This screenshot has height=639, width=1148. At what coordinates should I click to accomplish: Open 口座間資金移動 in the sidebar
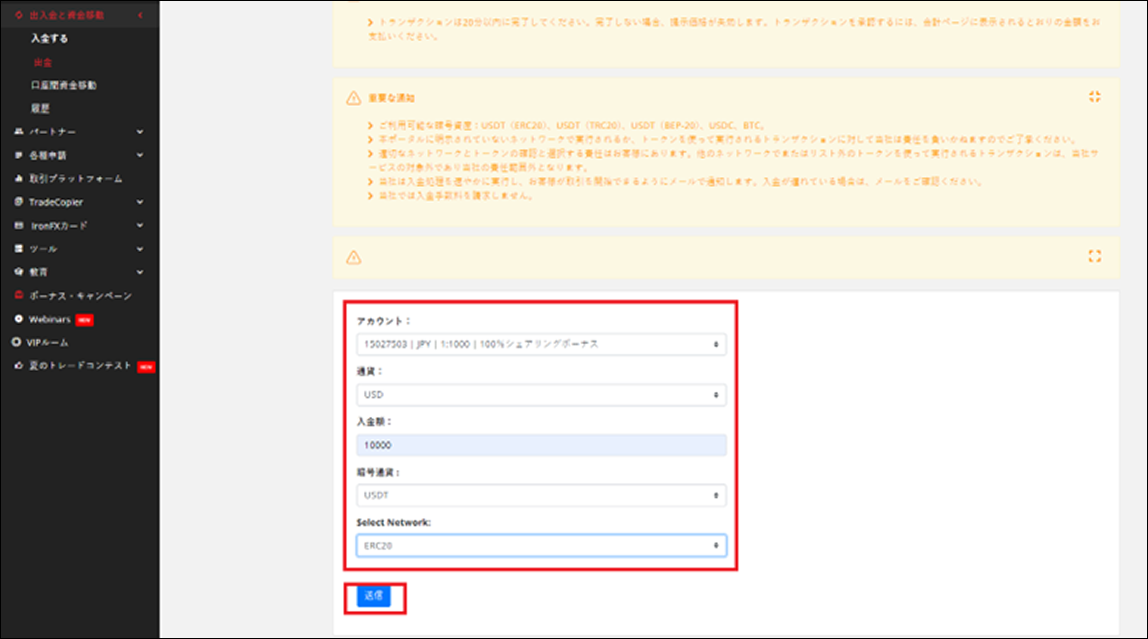[63, 85]
